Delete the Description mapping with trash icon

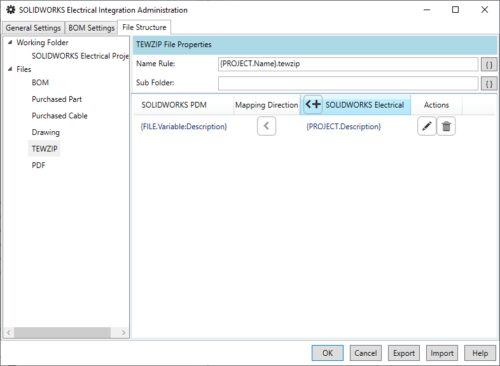tap(446, 126)
